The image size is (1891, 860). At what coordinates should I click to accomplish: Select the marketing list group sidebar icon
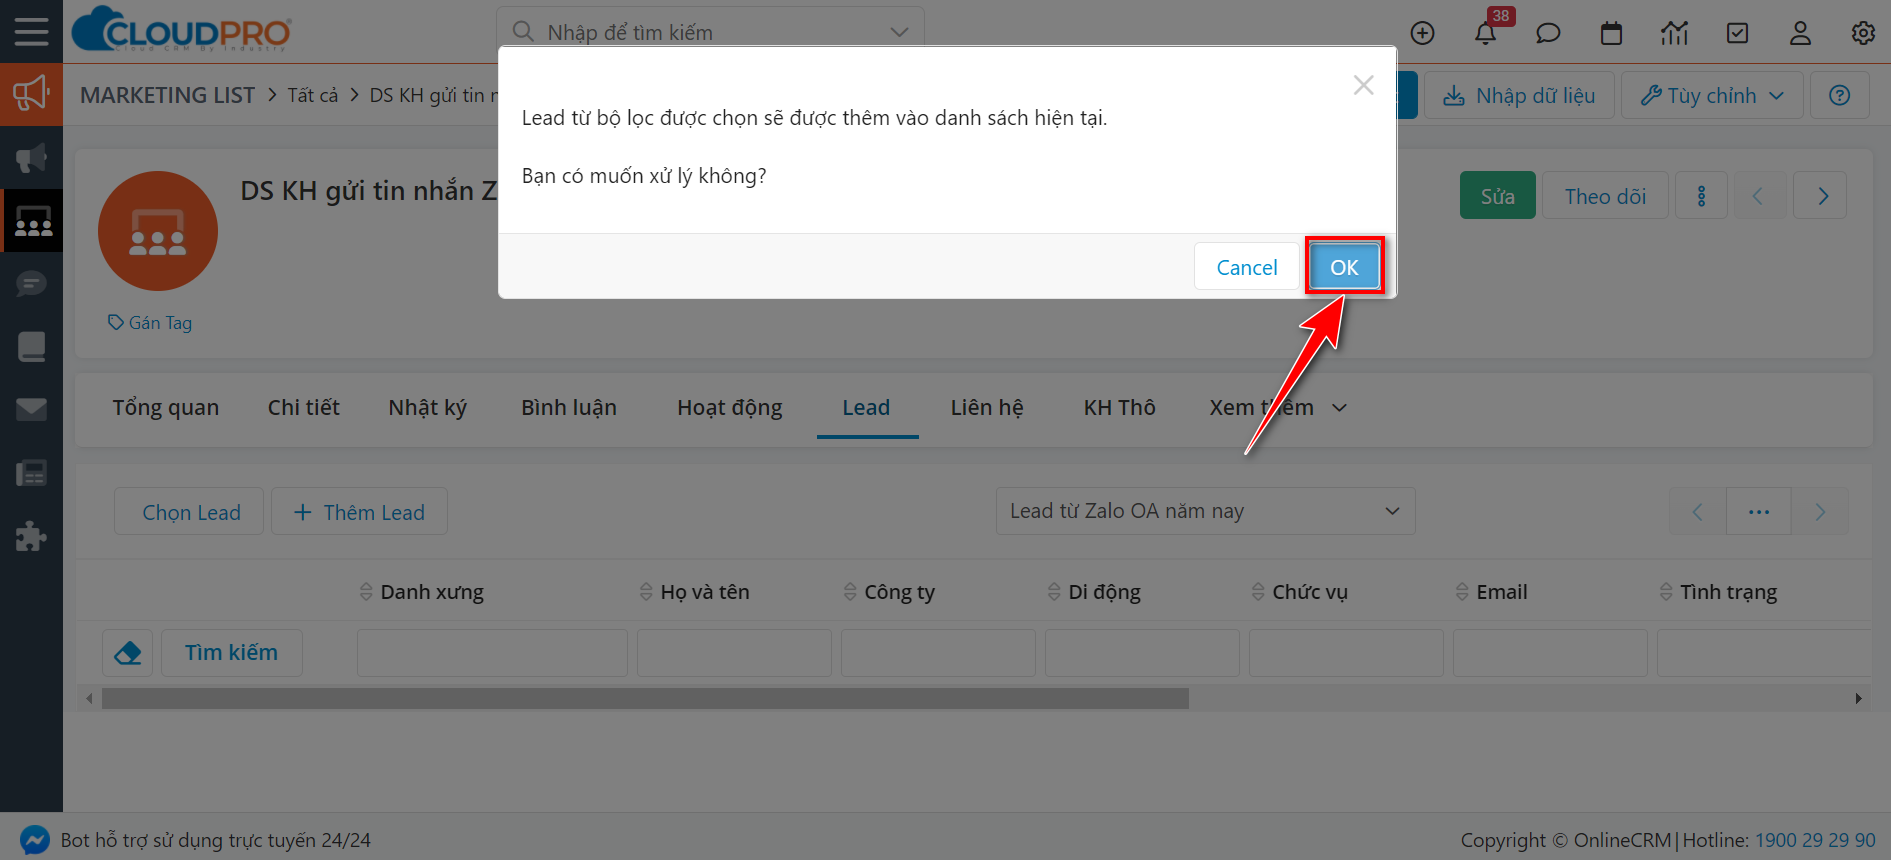tap(31, 220)
